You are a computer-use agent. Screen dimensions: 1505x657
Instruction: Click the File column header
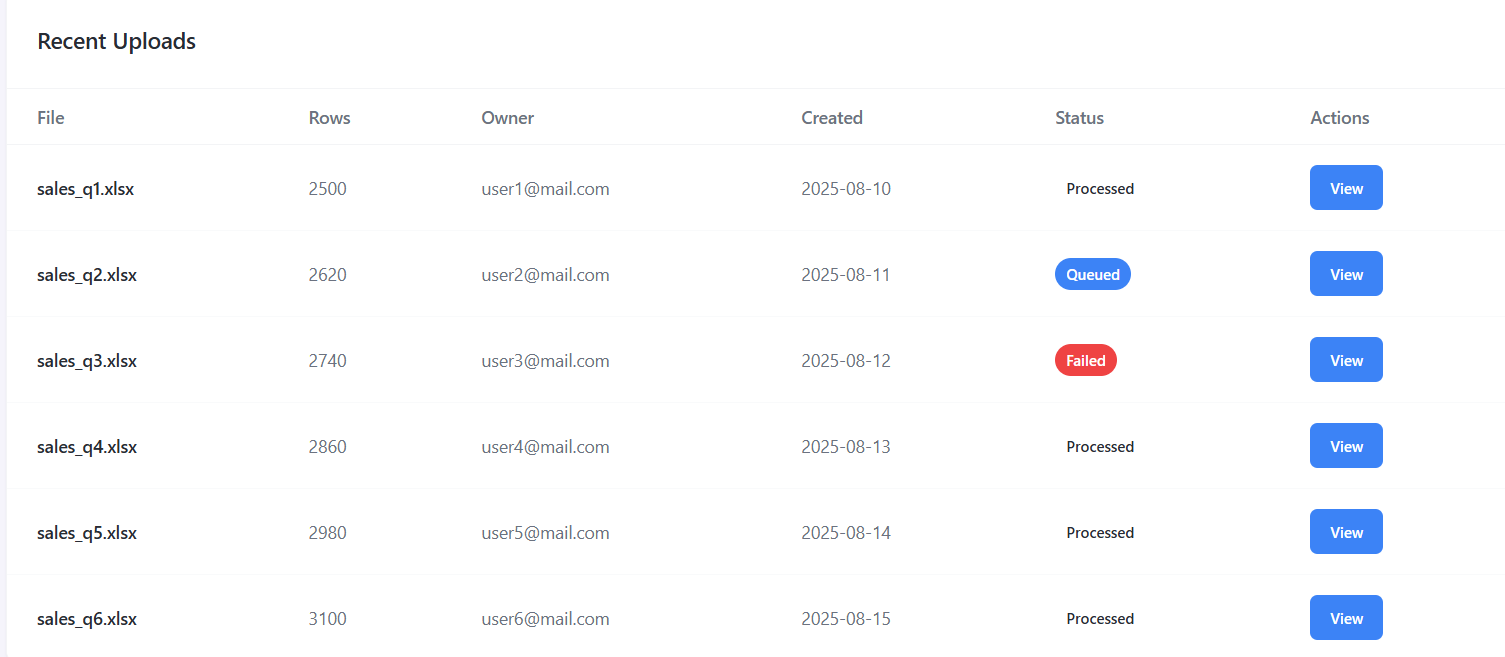pos(51,118)
